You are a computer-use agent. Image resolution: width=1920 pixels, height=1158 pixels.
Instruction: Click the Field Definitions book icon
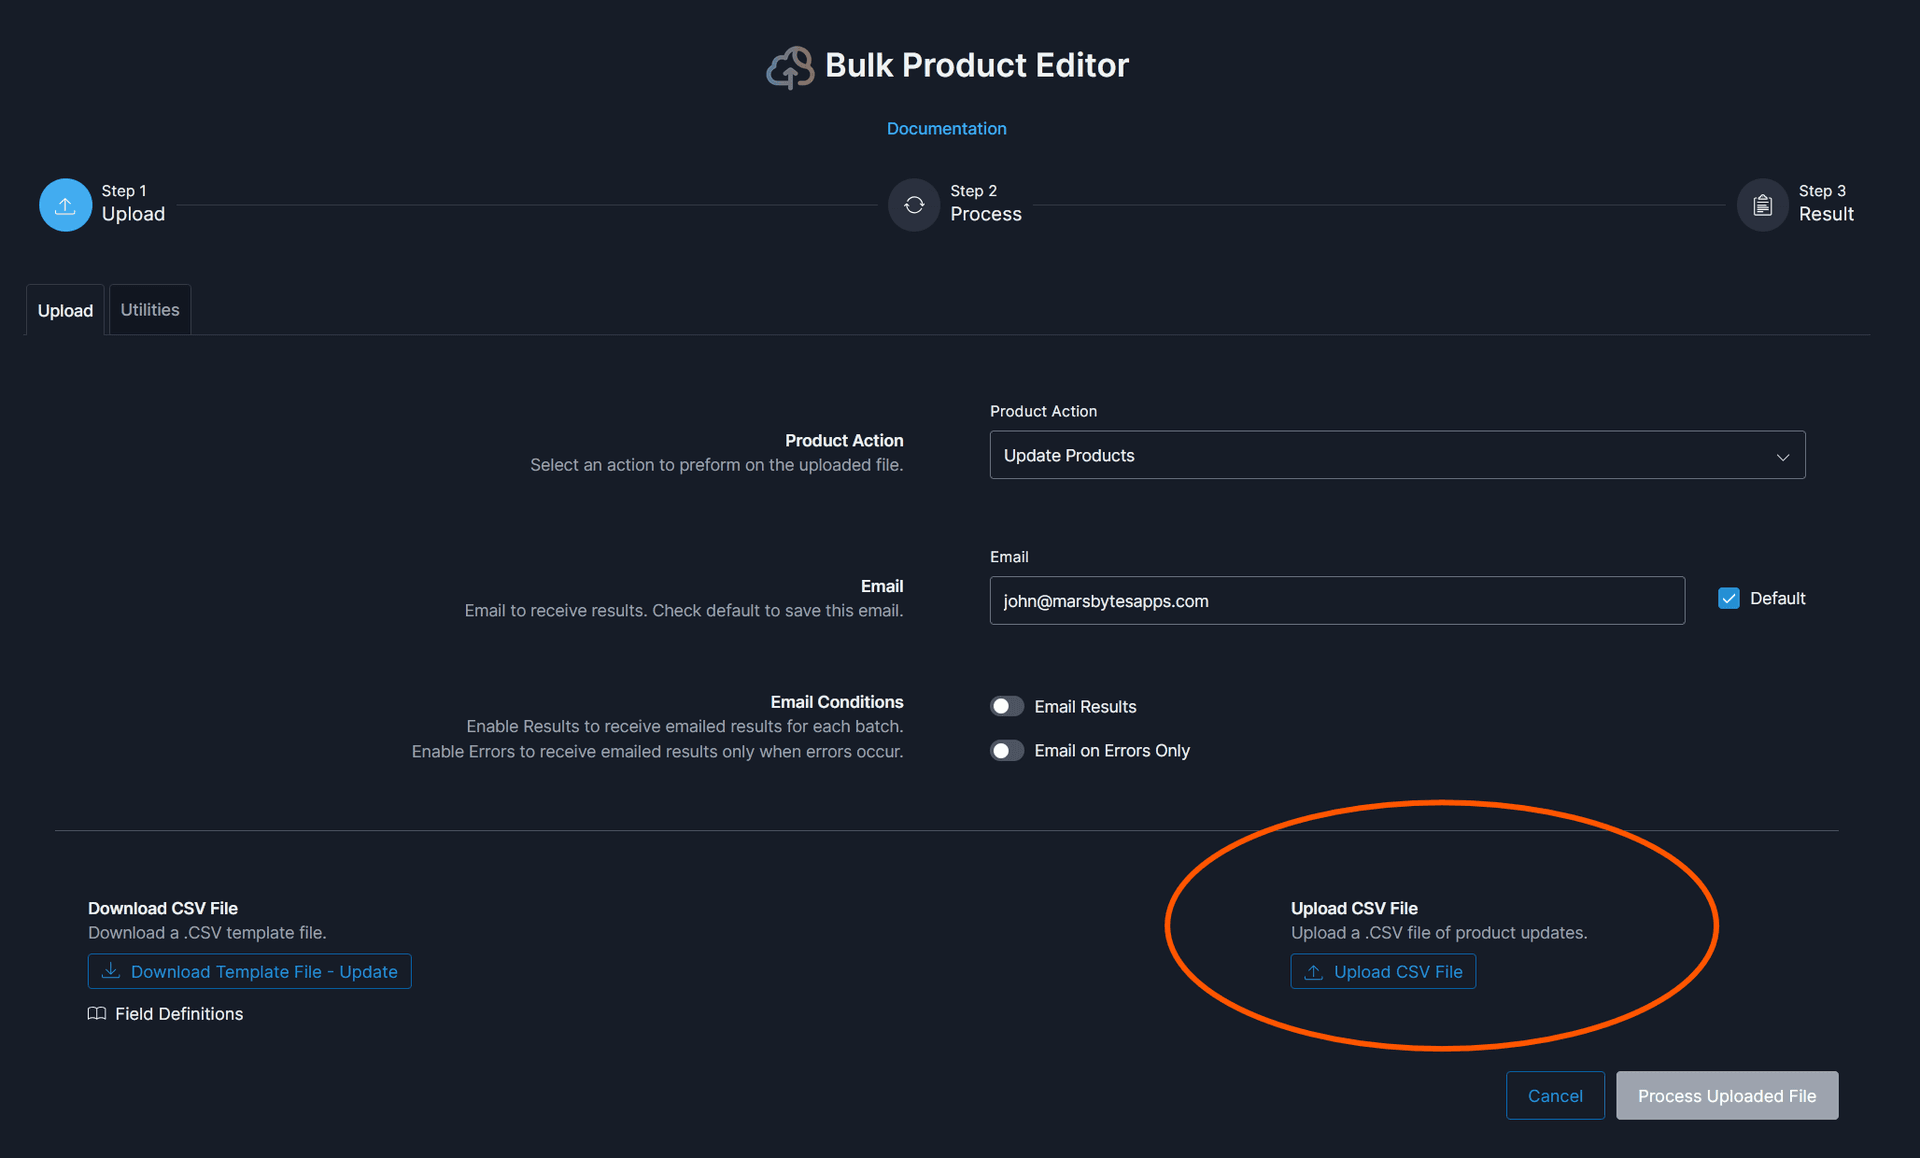[97, 1014]
